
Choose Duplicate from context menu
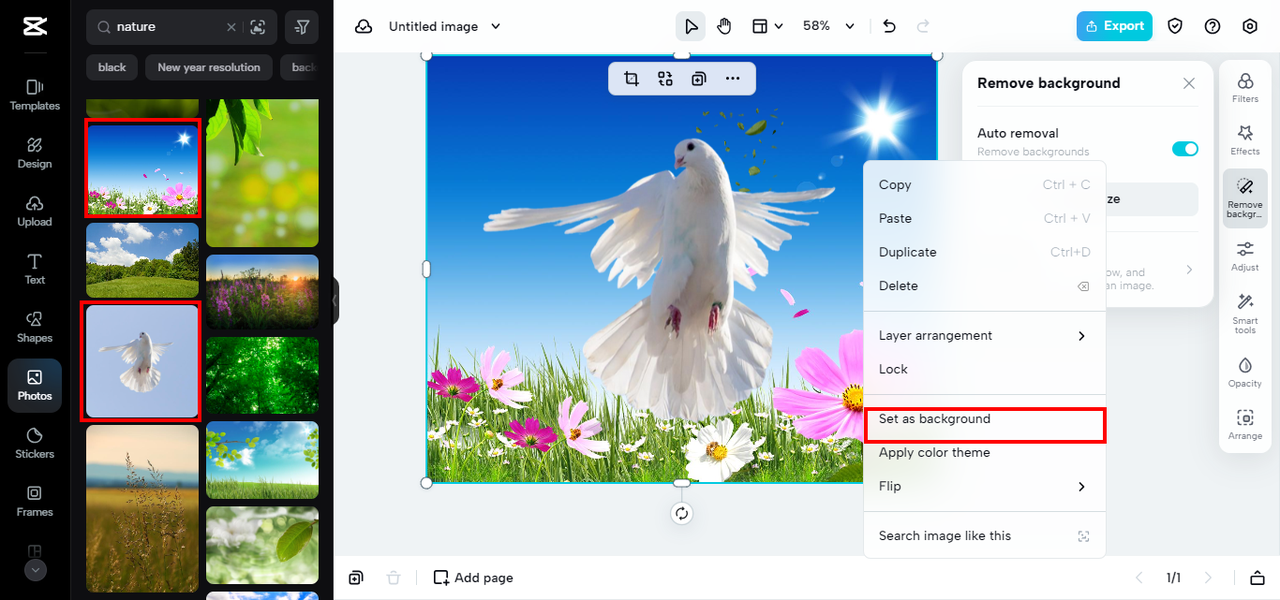(x=985, y=252)
